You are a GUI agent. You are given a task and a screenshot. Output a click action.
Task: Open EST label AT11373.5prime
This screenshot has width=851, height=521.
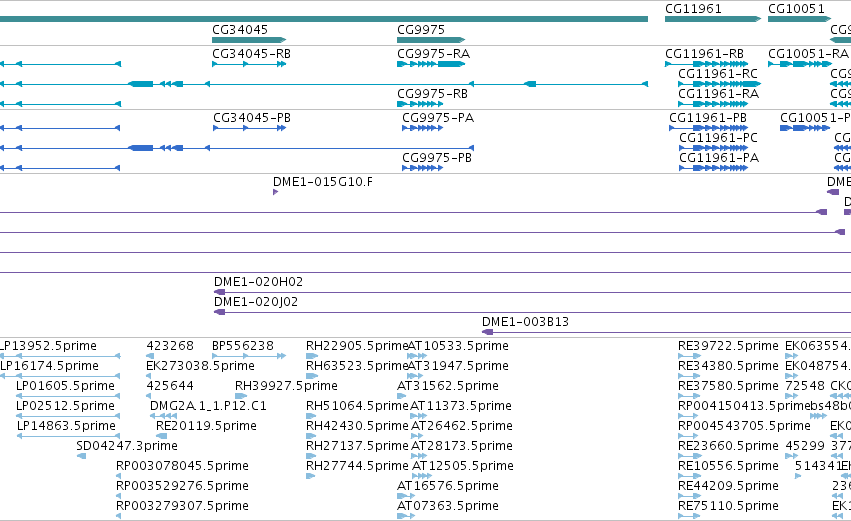pos(461,406)
